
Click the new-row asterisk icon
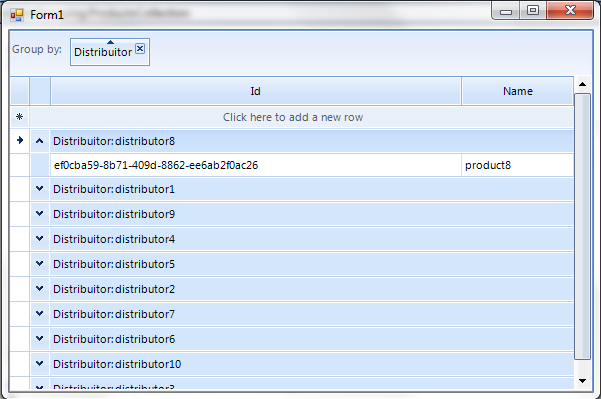coord(20,117)
